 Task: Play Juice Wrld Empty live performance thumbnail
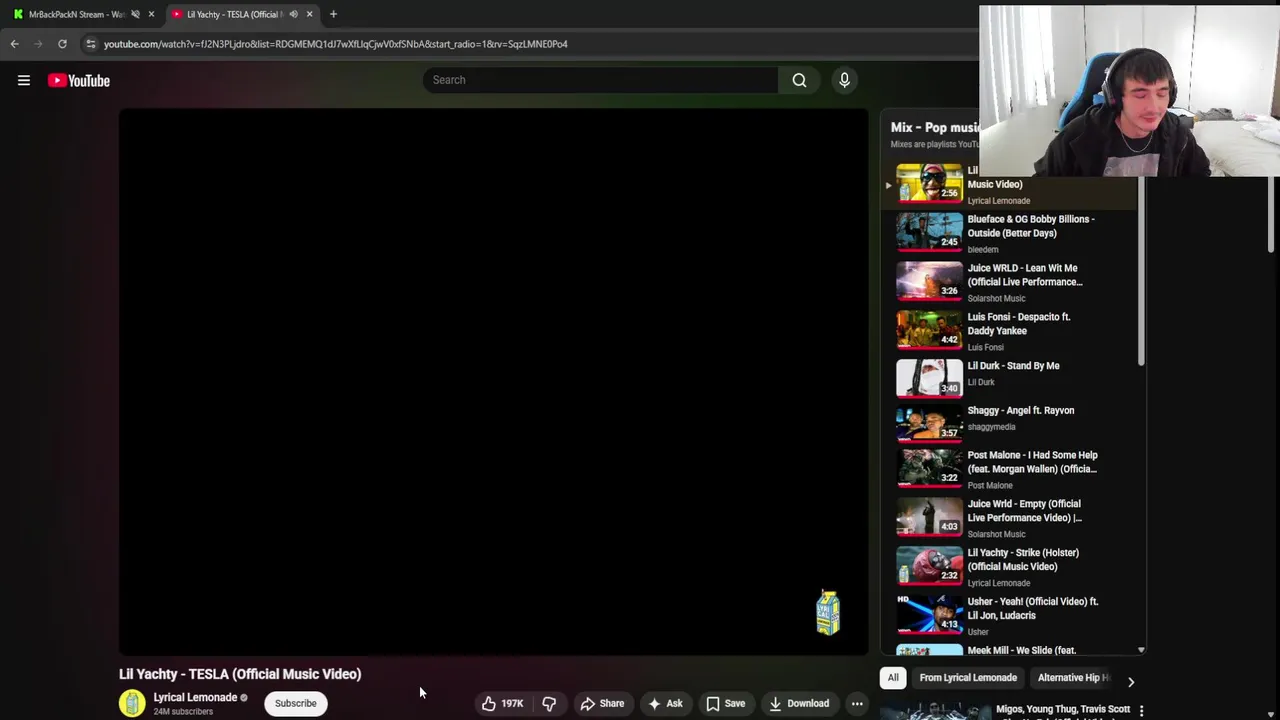929,517
